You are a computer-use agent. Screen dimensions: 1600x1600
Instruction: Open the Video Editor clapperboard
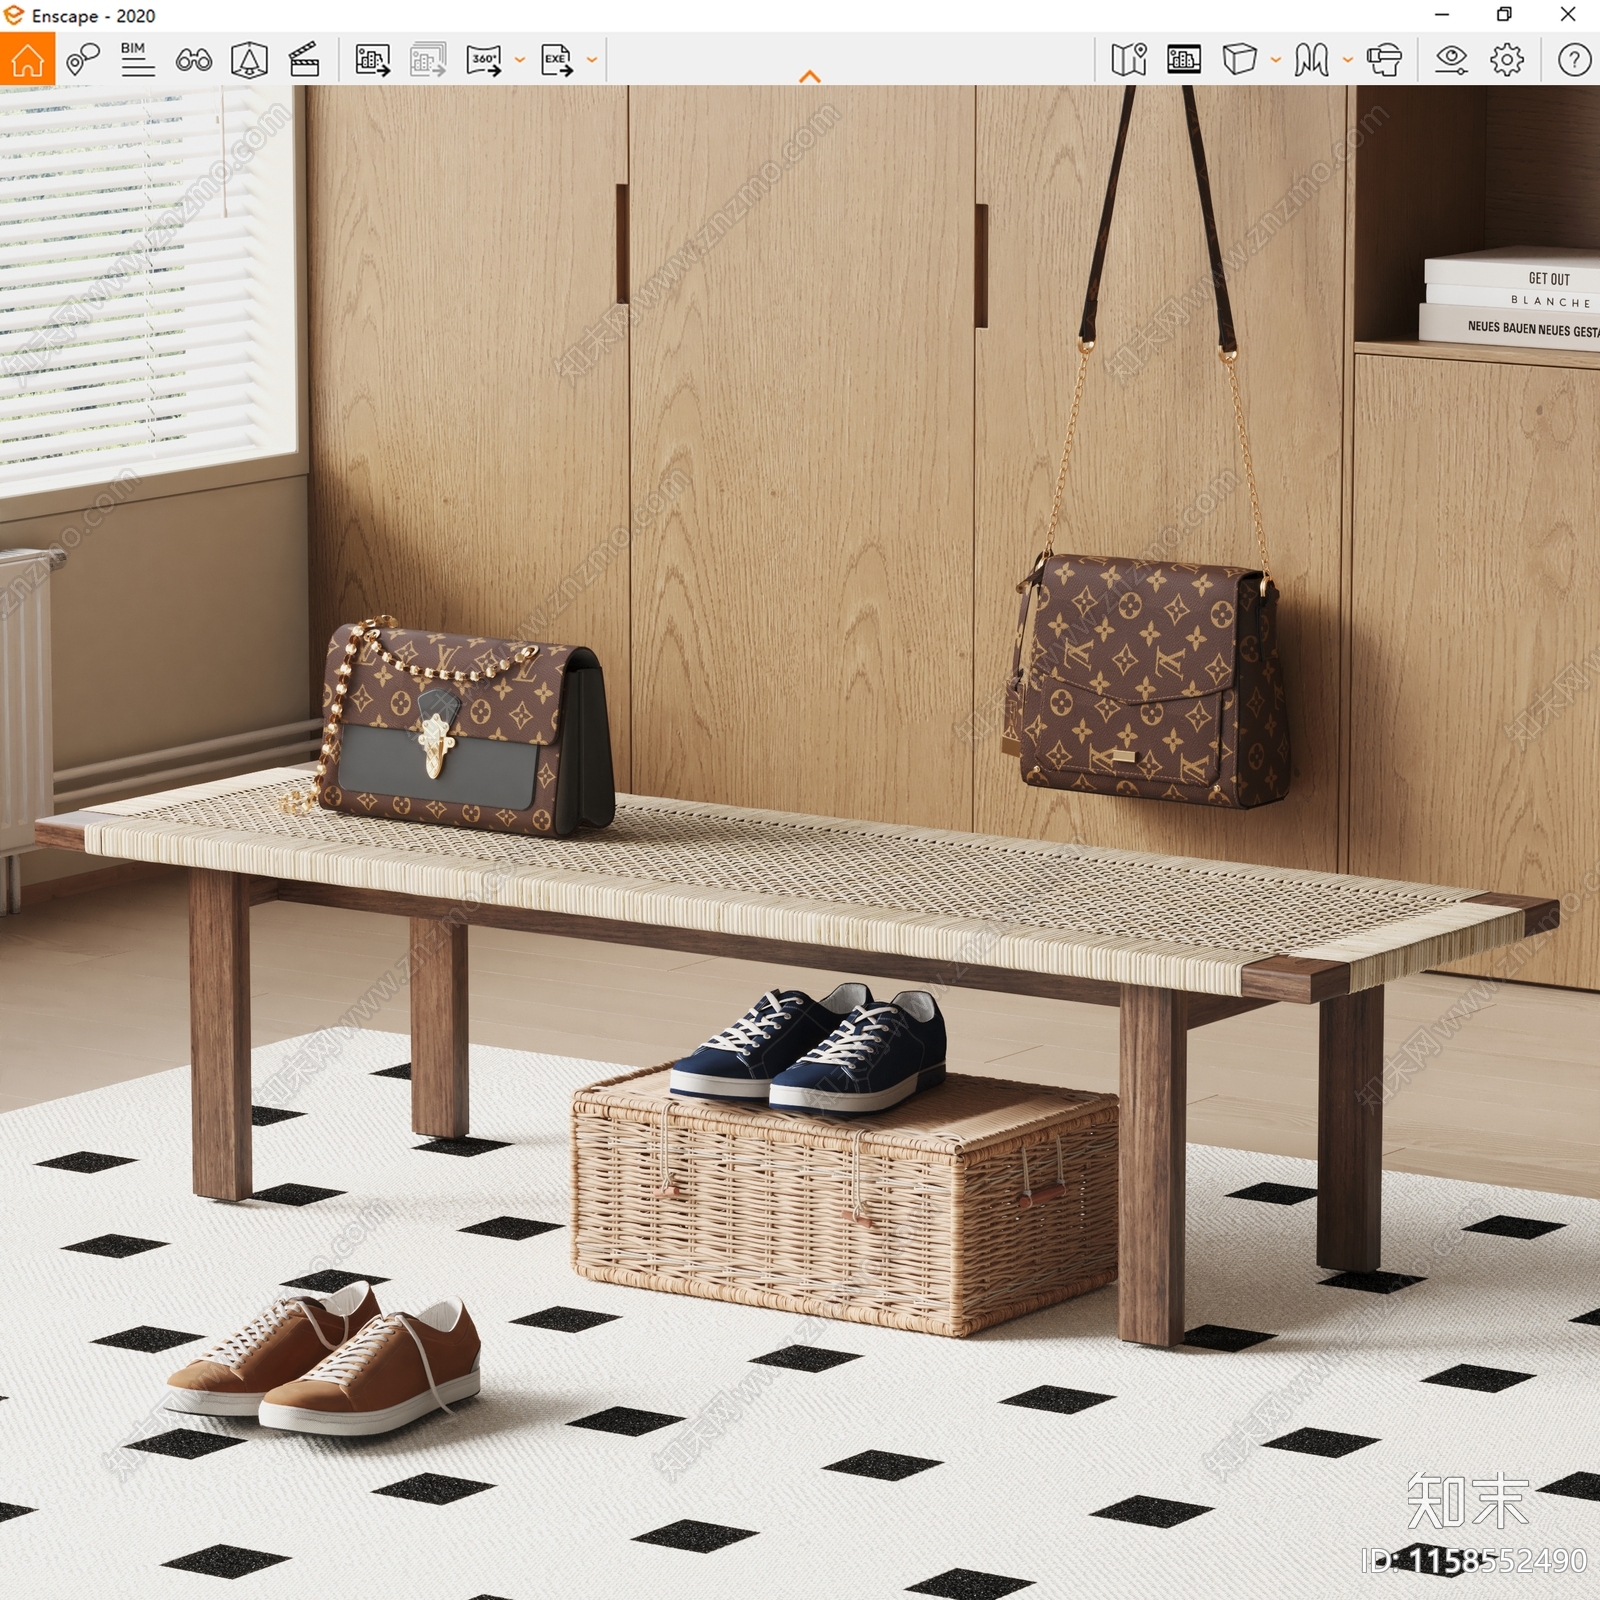(304, 60)
